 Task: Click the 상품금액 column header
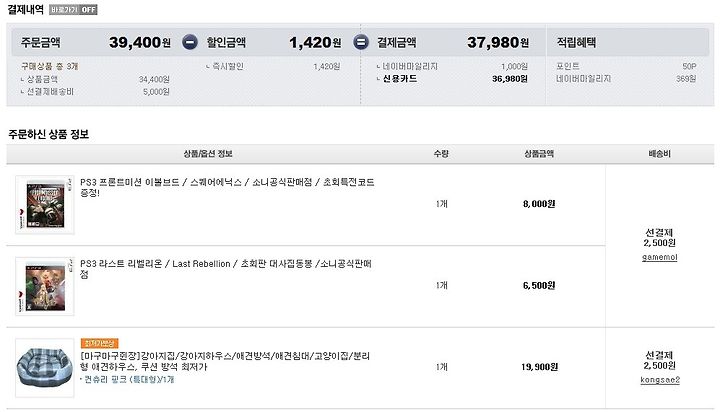click(x=539, y=154)
